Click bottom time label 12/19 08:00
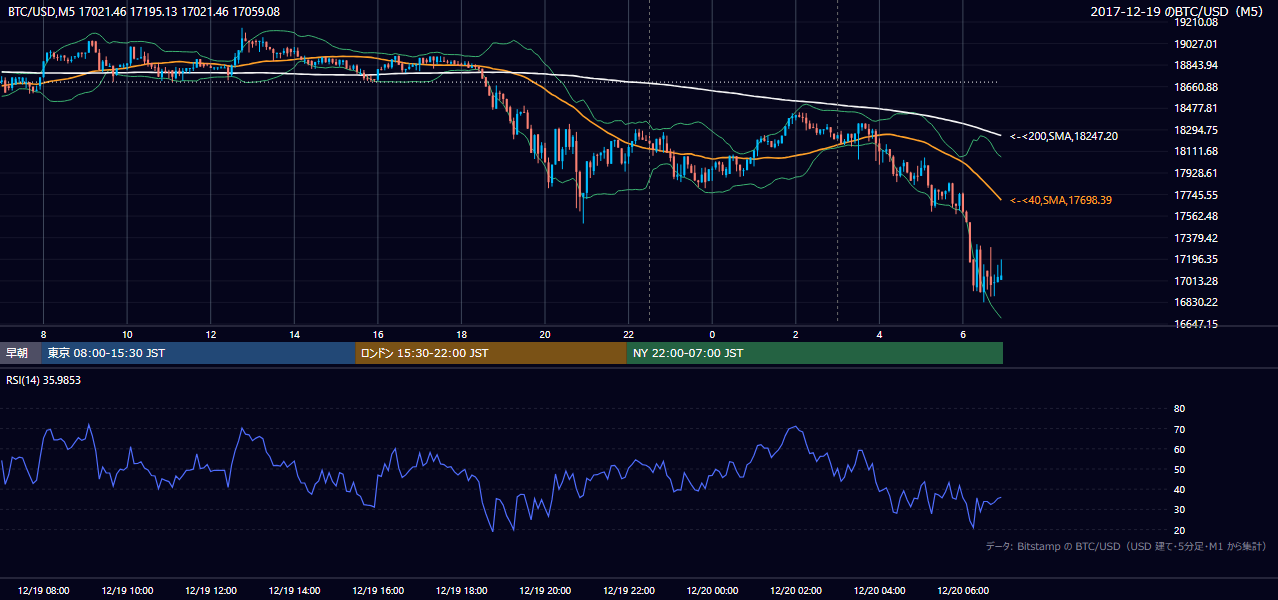Image resolution: width=1278 pixels, height=600 pixels. [x=43, y=591]
